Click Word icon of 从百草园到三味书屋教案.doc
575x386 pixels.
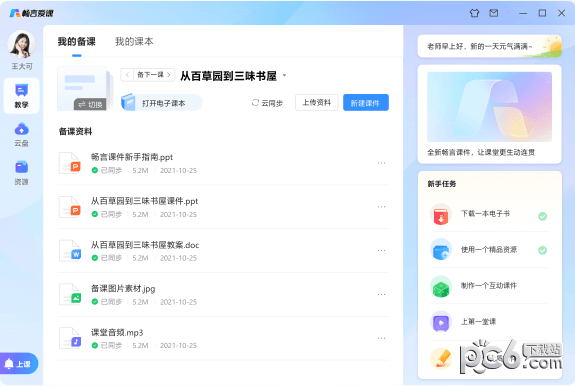[x=70, y=251]
